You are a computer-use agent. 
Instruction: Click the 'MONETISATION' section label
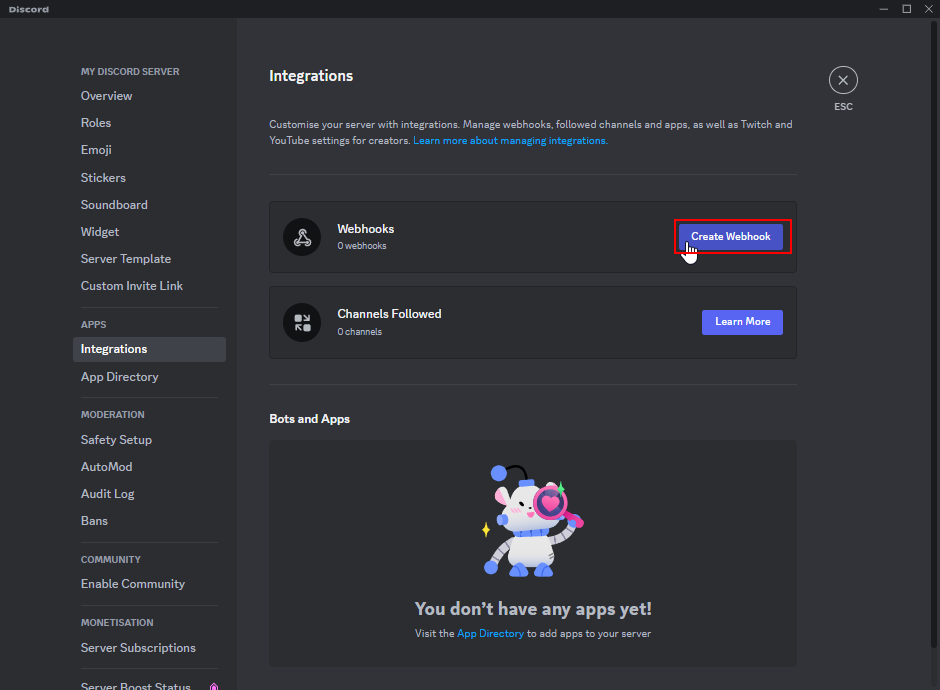coord(117,622)
